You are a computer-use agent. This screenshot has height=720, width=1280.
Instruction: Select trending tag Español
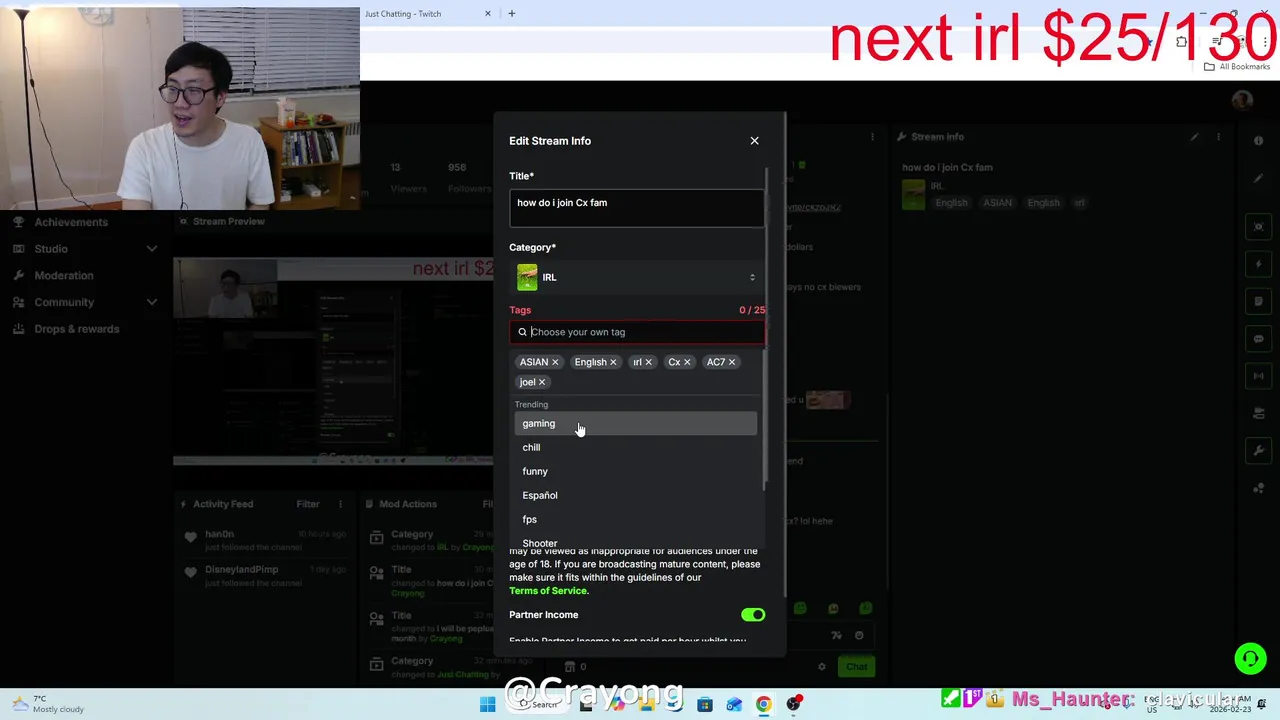tap(636, 495)
